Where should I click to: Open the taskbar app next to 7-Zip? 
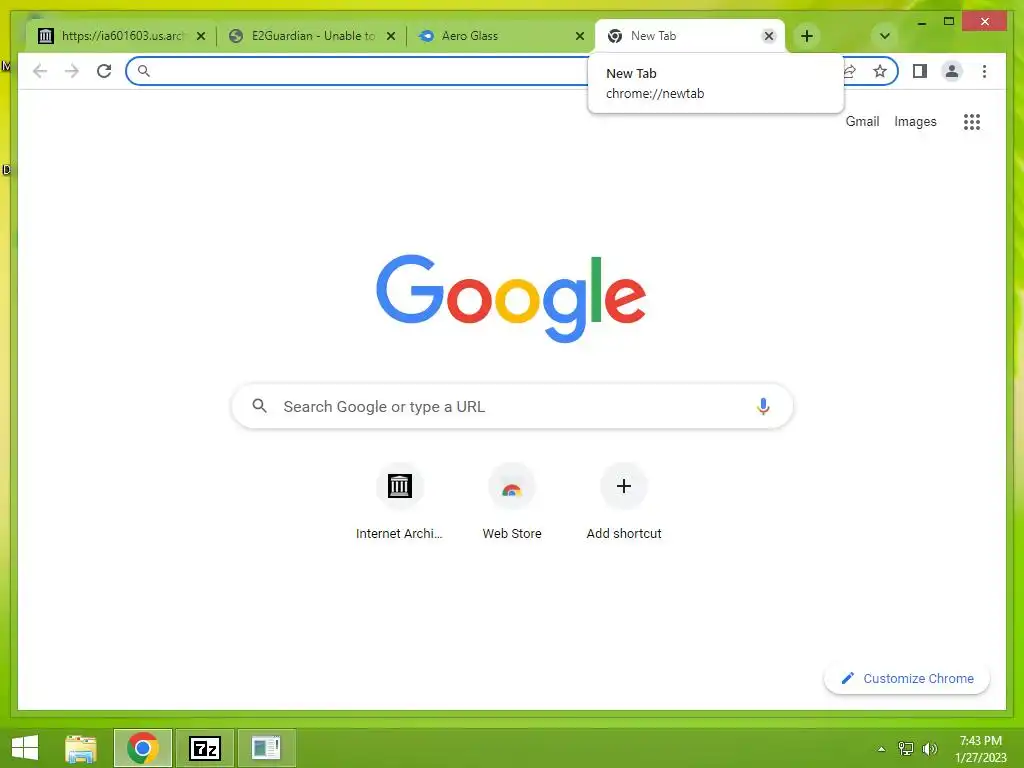(x=266, y=748)
